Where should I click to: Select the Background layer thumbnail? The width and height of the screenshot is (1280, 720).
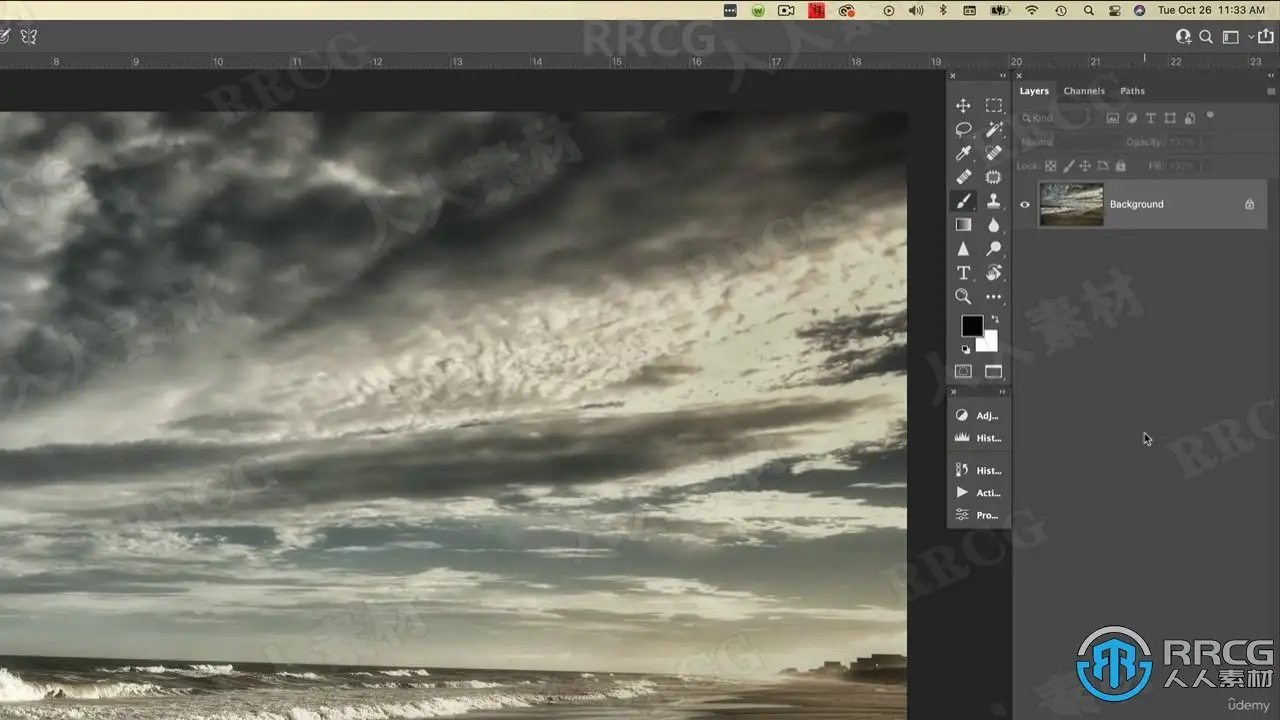pos(1071,204)
